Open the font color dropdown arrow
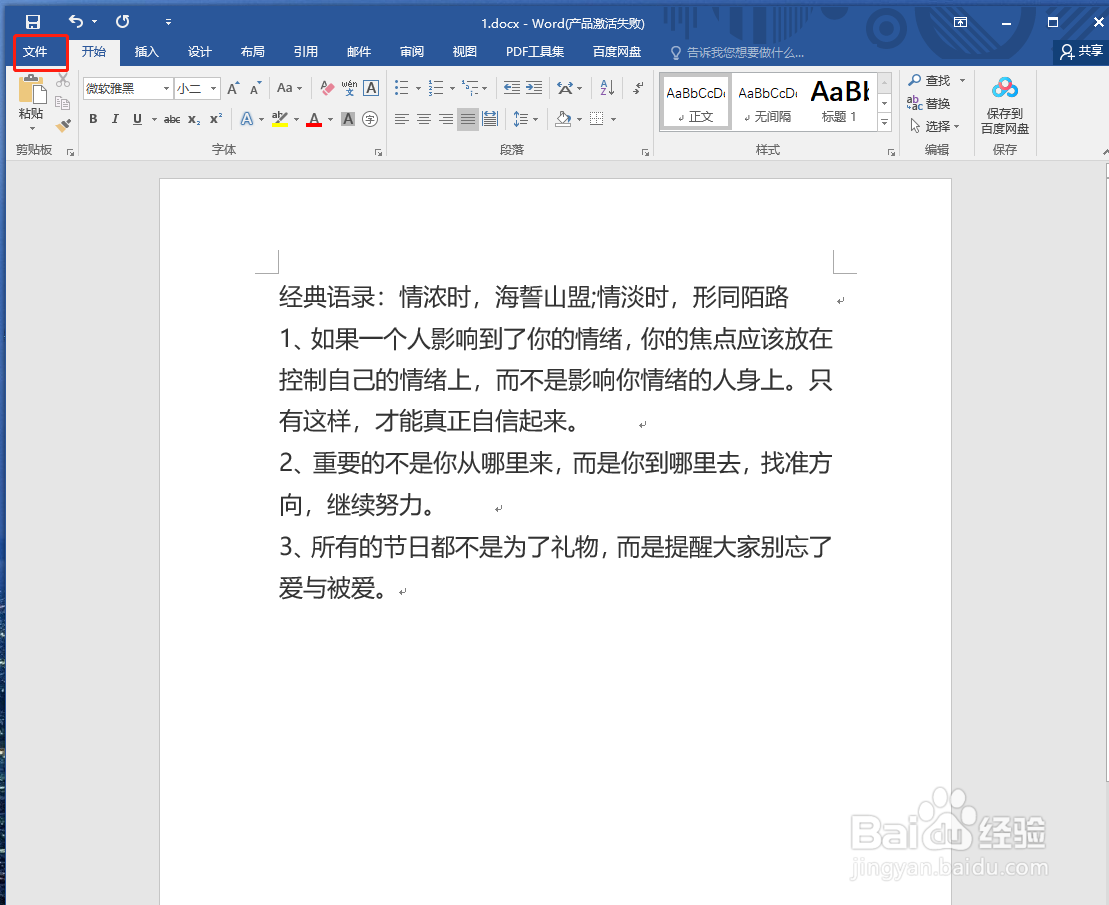Screen dimensions: 1109x905 [328, 119]
